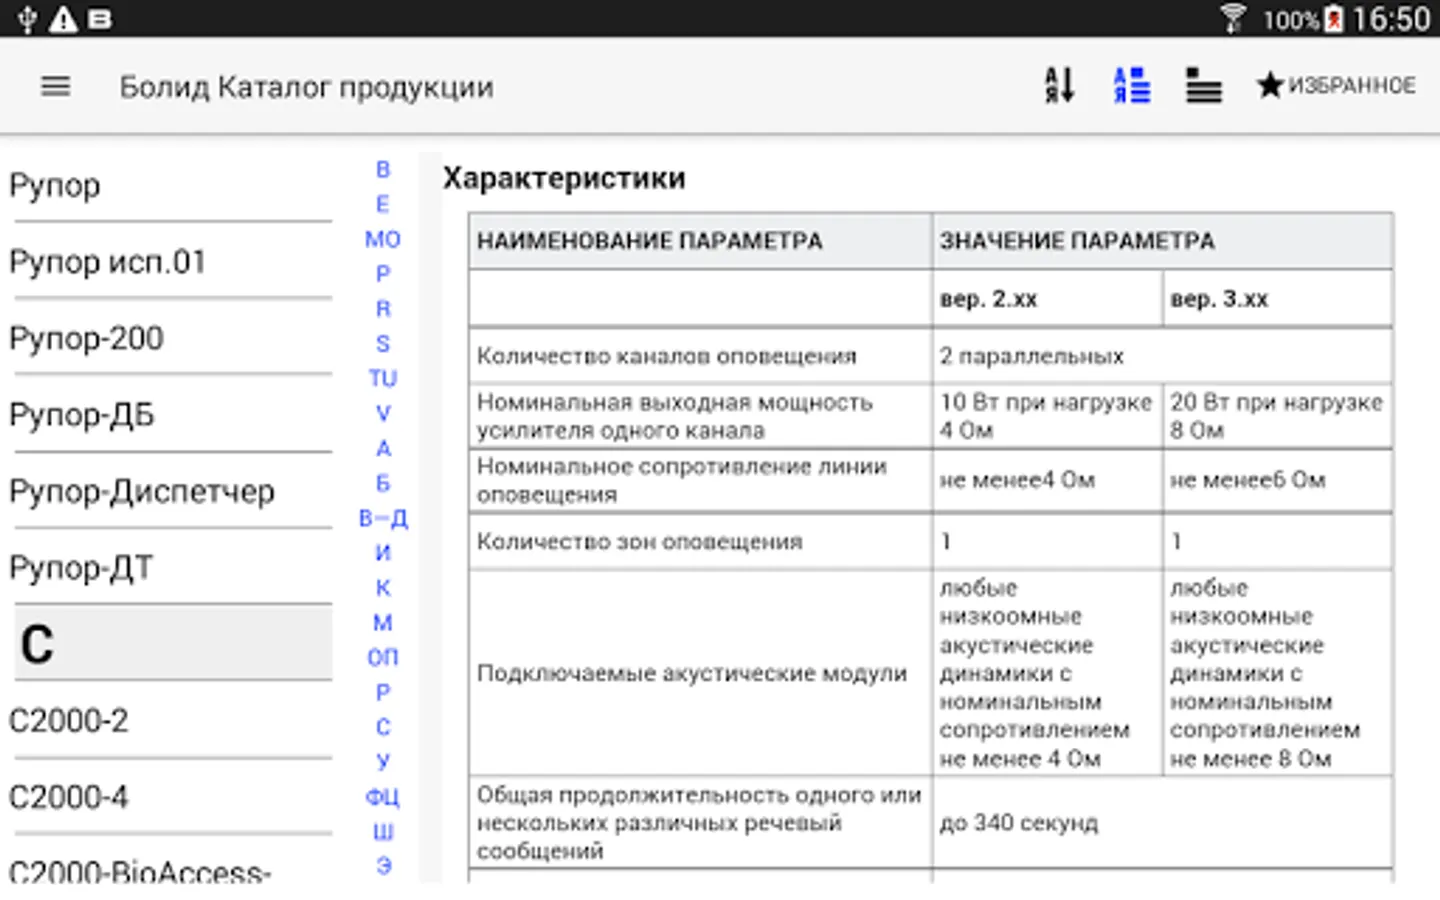Jump to index letter А below V

(383, 448)
